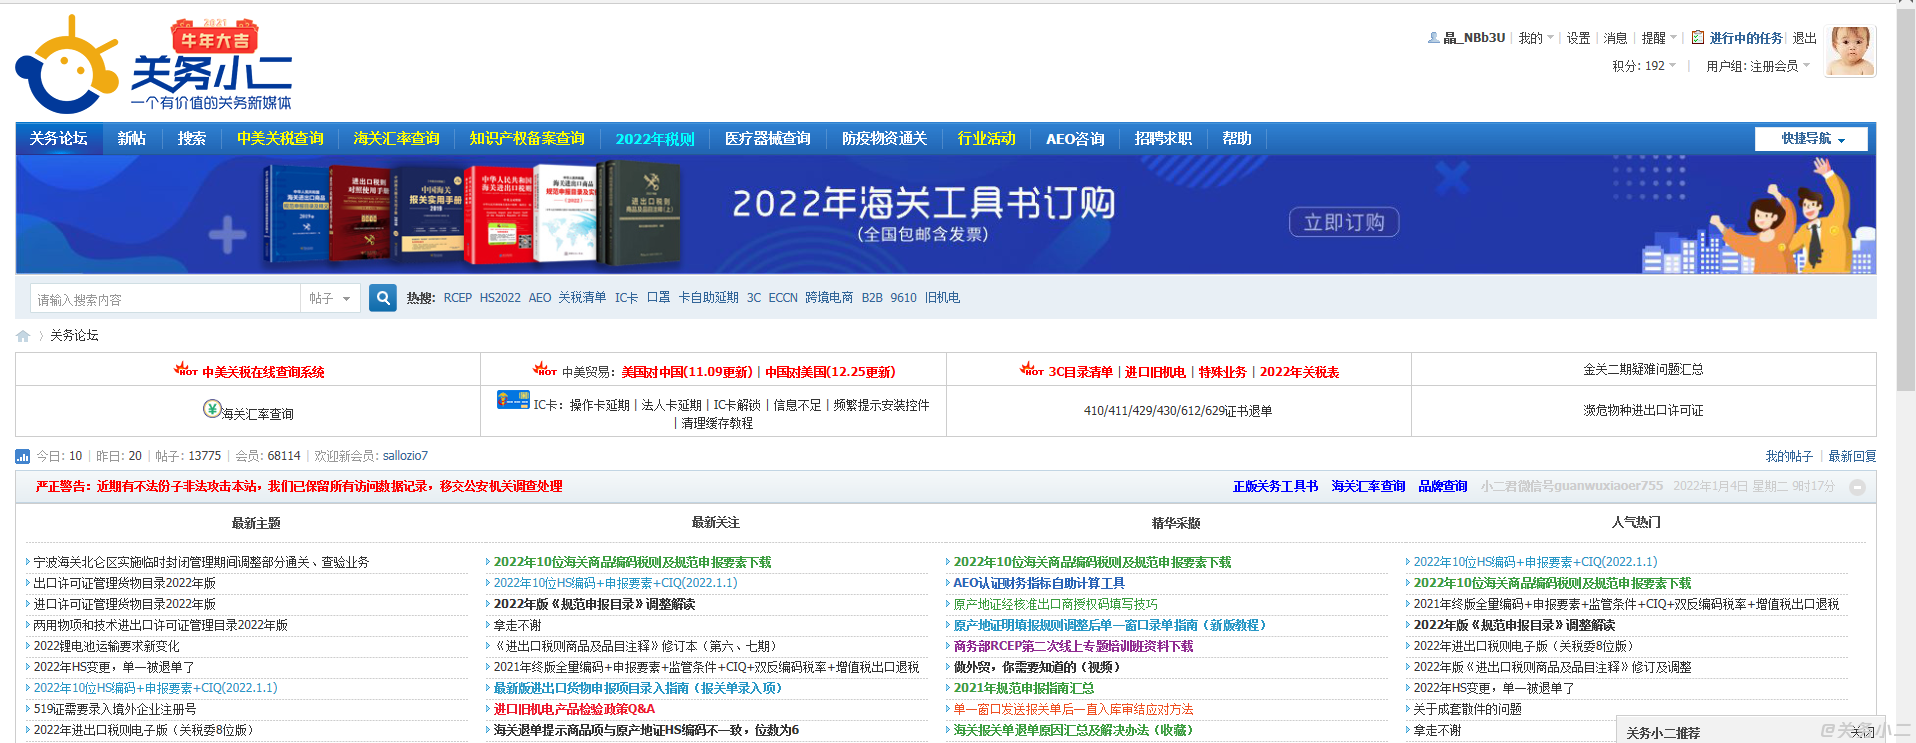Click the 中国对美国(12.25更新) link
Image resolution: width=1916 pixels, height=743 pixels.
(830, 372)
